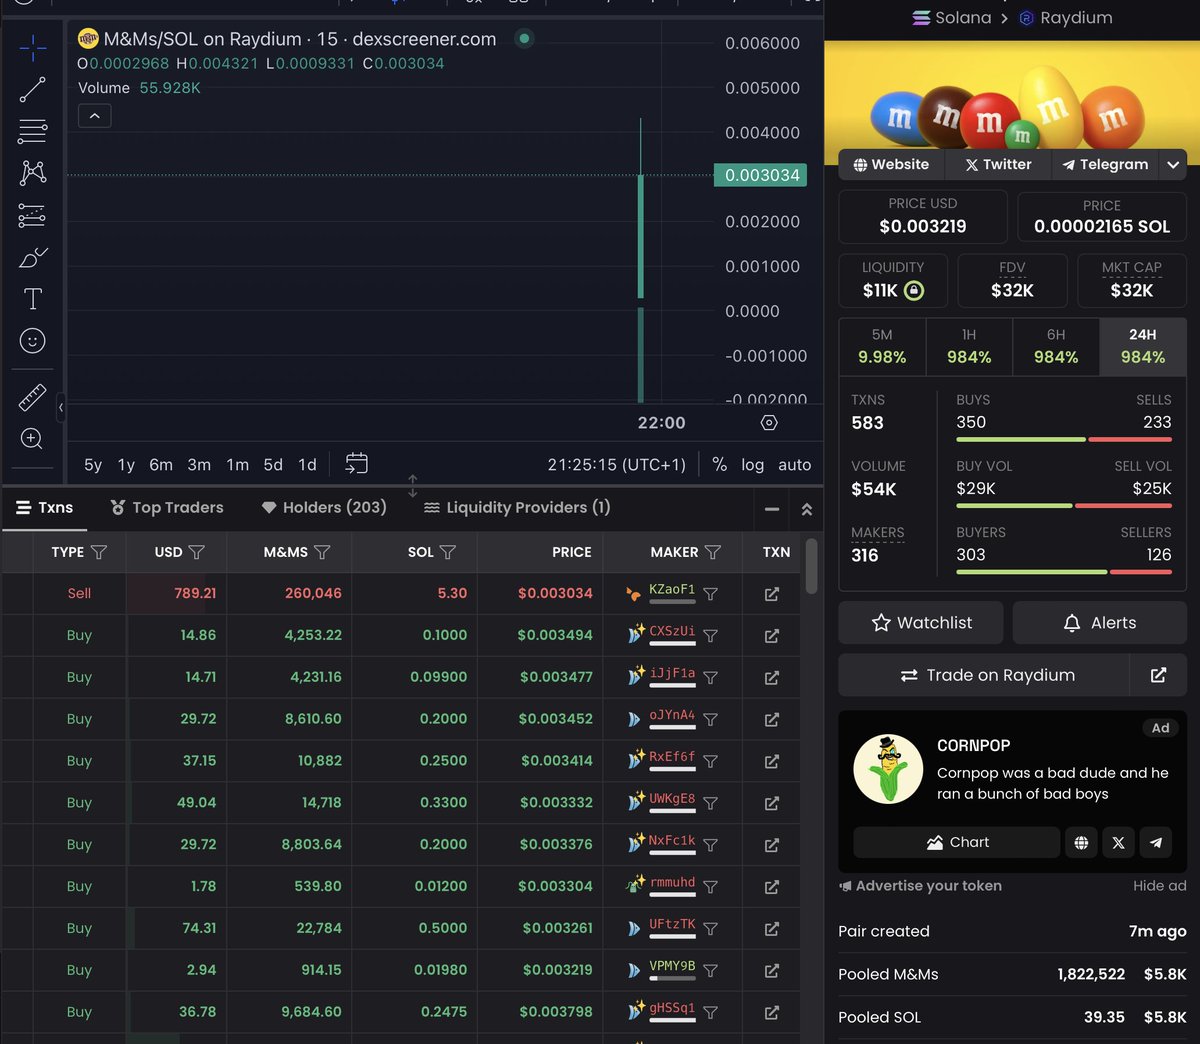The width and height of the screenshot is (1200, 1044).
Task: Toggle log scale on chart
Action: [x=753, y=464]
